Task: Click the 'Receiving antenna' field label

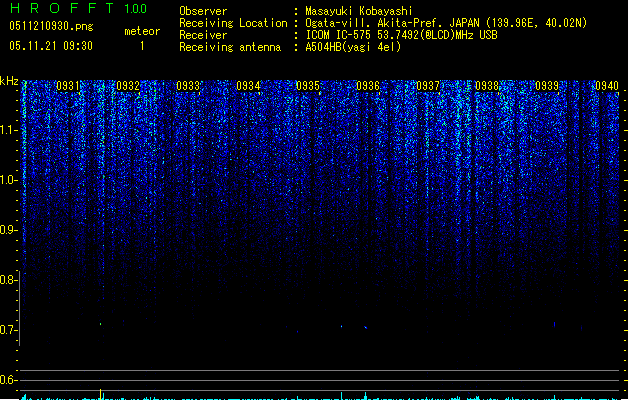Action: click(230, 47)
